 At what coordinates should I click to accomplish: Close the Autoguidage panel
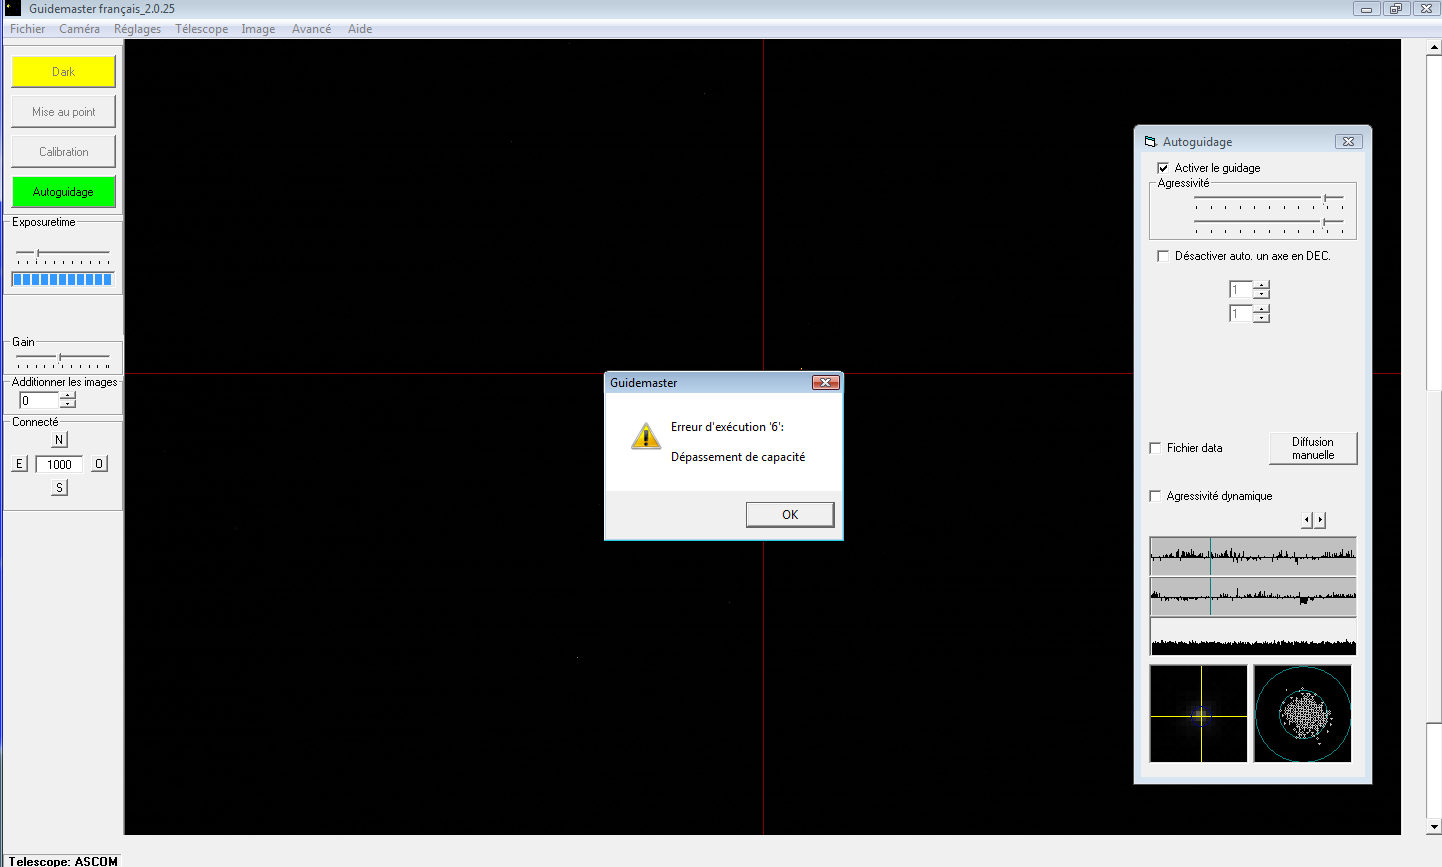1348,142
